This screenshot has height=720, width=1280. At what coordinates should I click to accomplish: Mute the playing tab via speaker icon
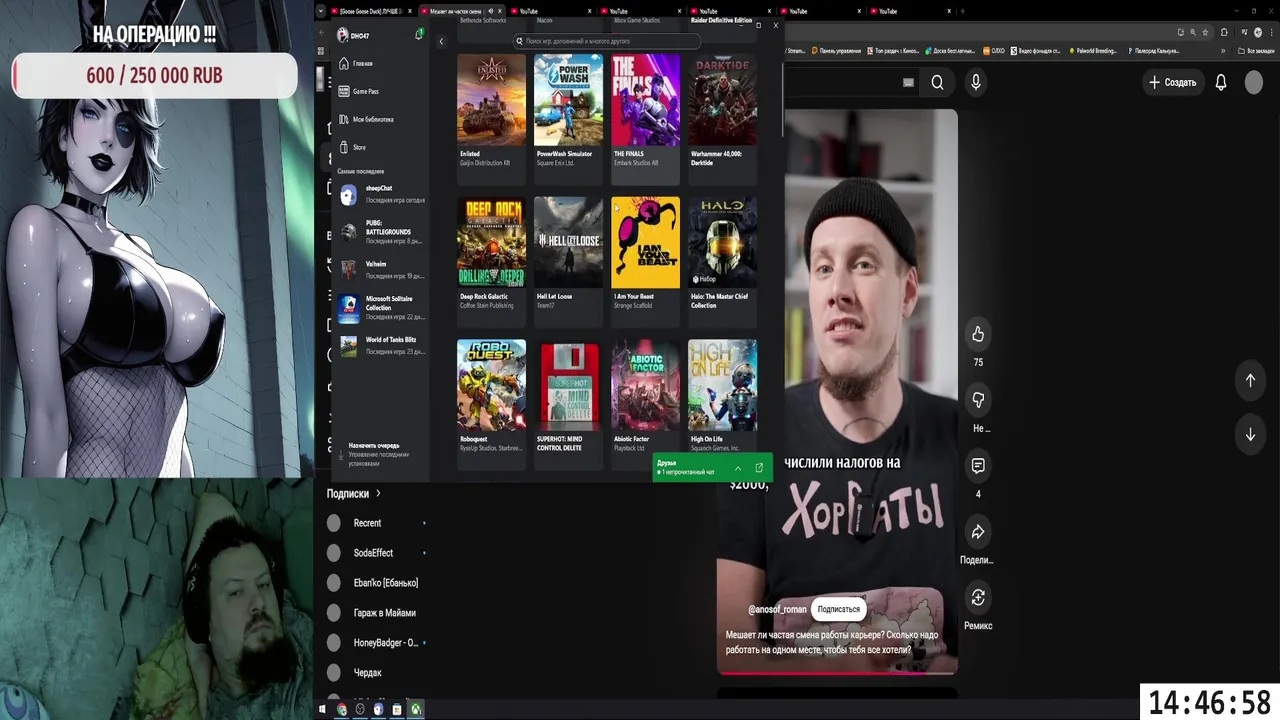[x=490, y=11]
